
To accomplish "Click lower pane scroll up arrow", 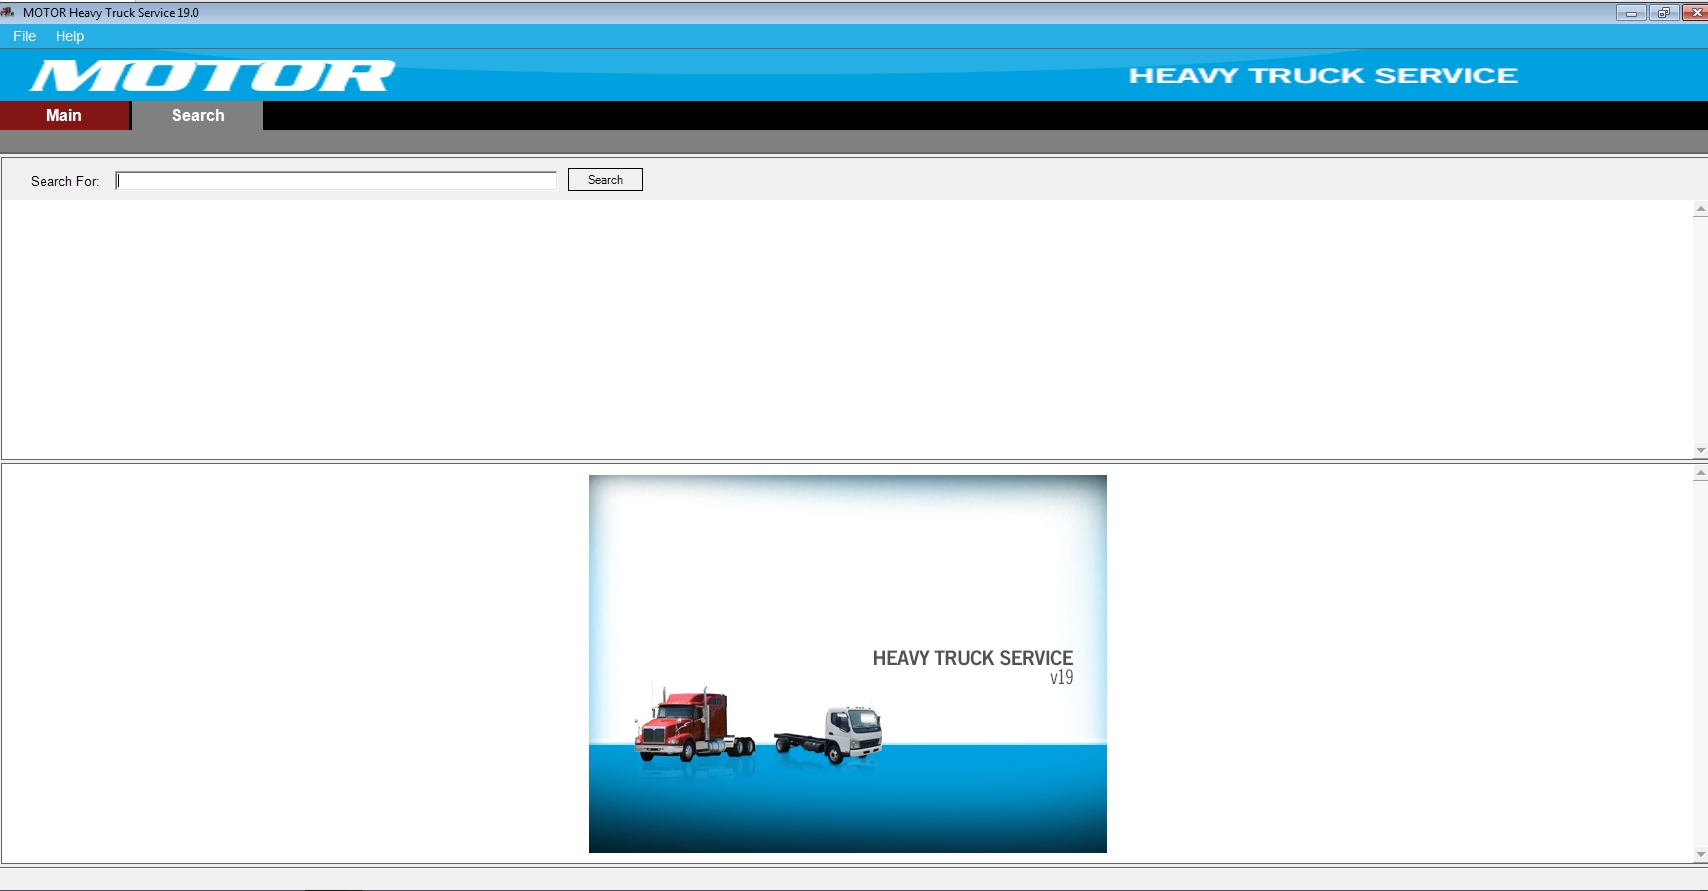I will [x=1700, y=473].
